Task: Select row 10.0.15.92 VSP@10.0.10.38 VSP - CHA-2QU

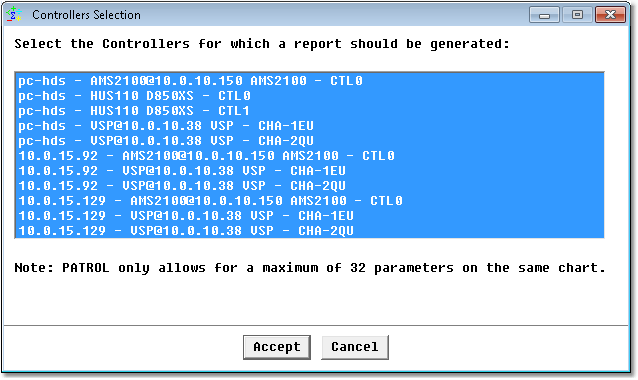Action: [309, 186]
